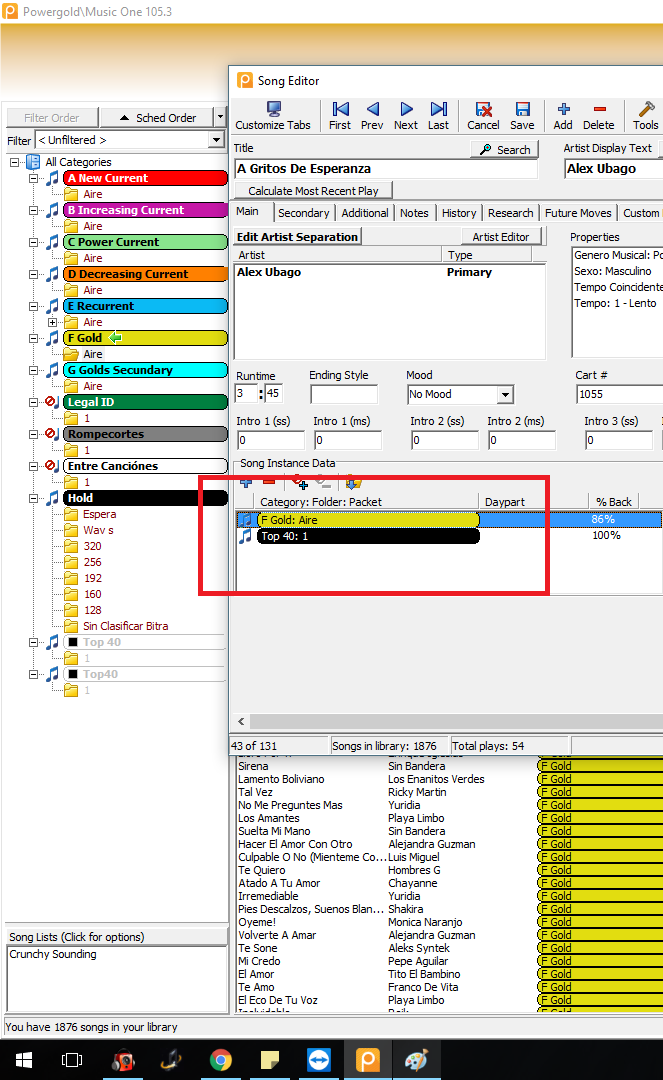
Task: Cancel the song edits
Action: point(483,116)
